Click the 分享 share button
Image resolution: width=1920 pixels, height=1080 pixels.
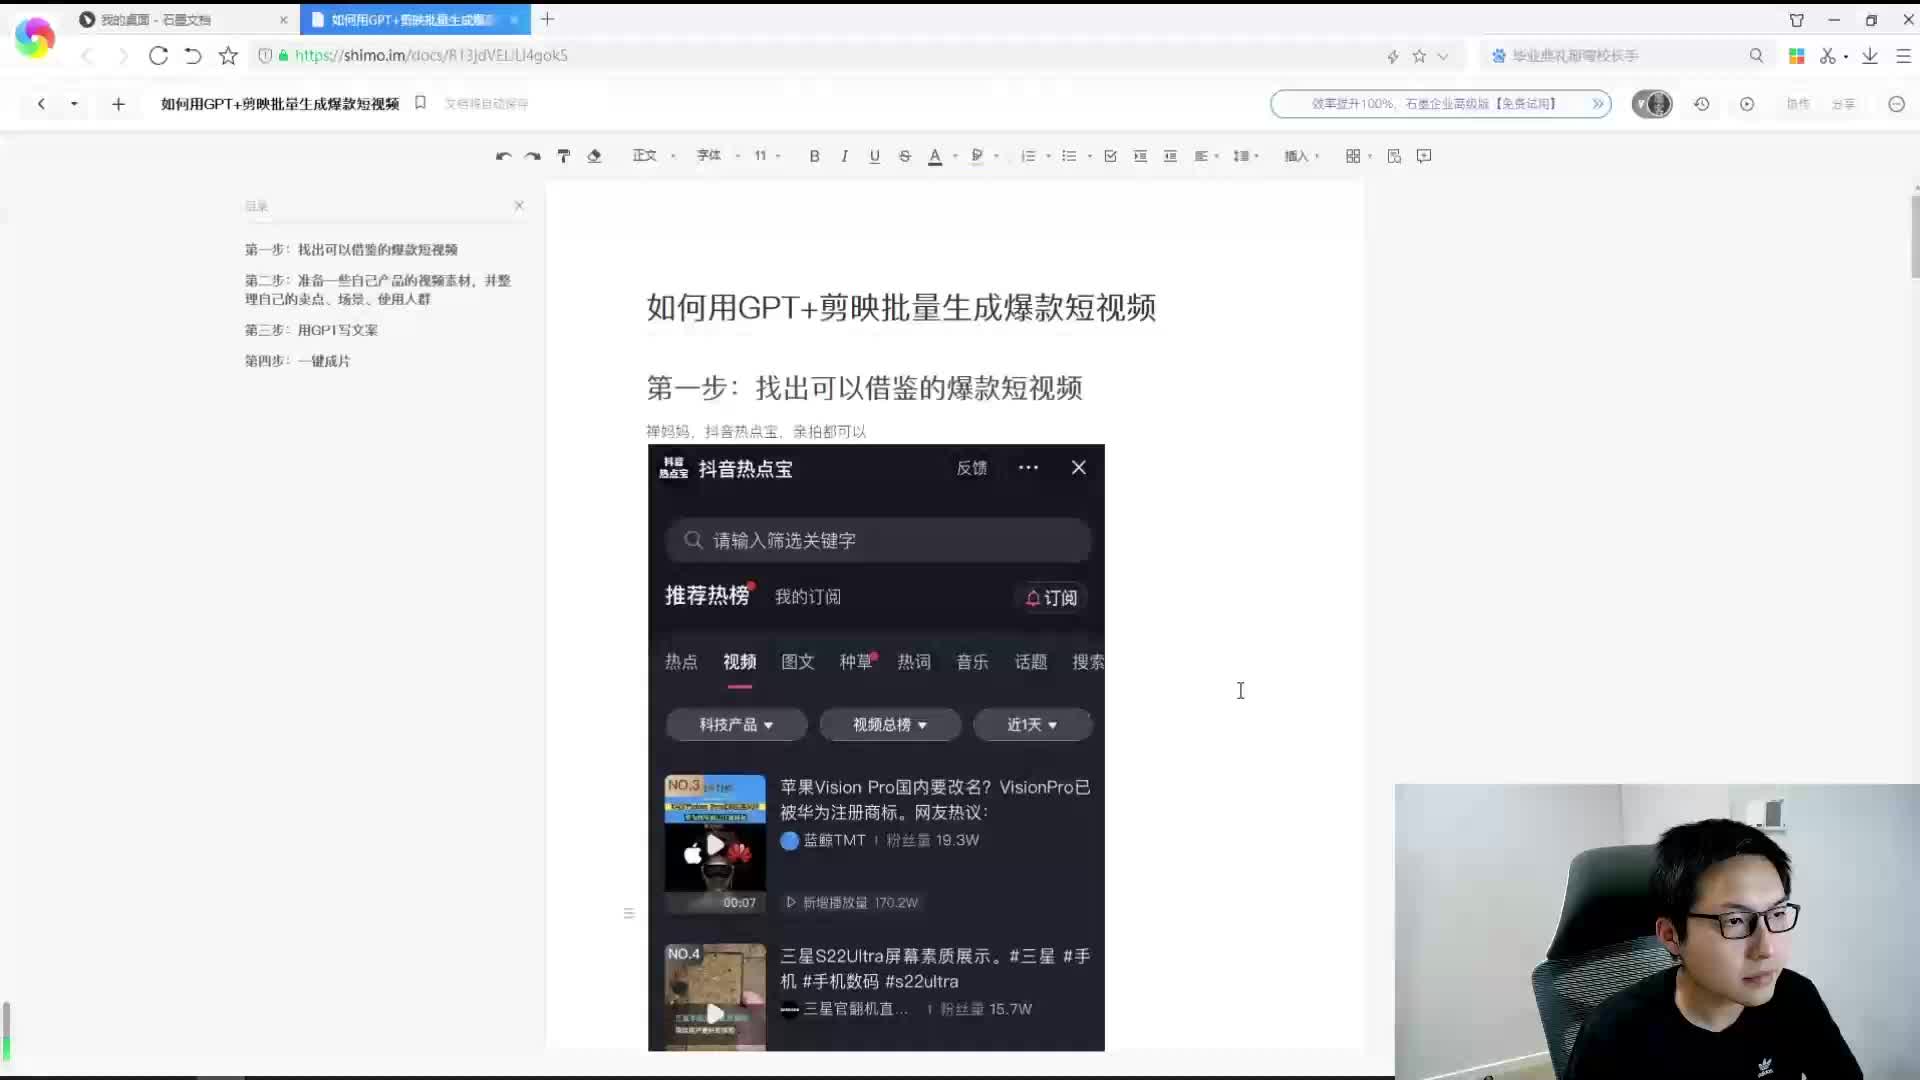click(1843, 103)
